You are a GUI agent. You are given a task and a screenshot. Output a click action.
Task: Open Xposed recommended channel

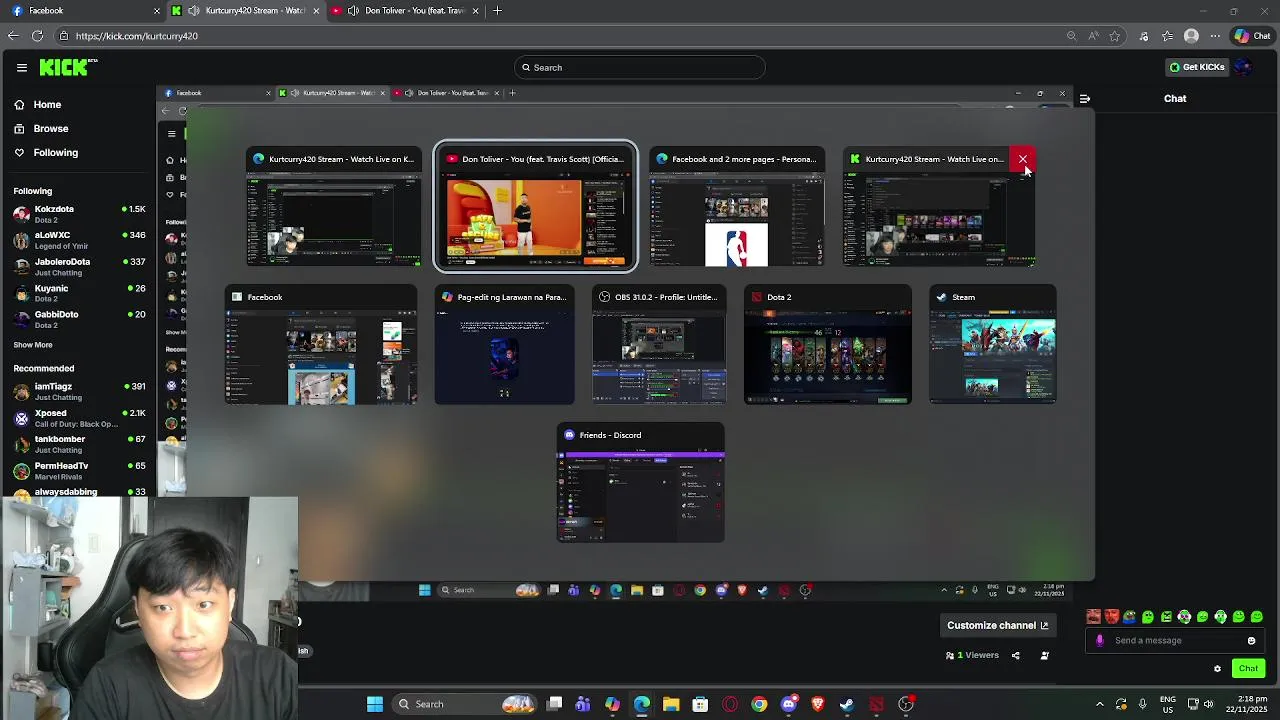(x=80, y=418)
